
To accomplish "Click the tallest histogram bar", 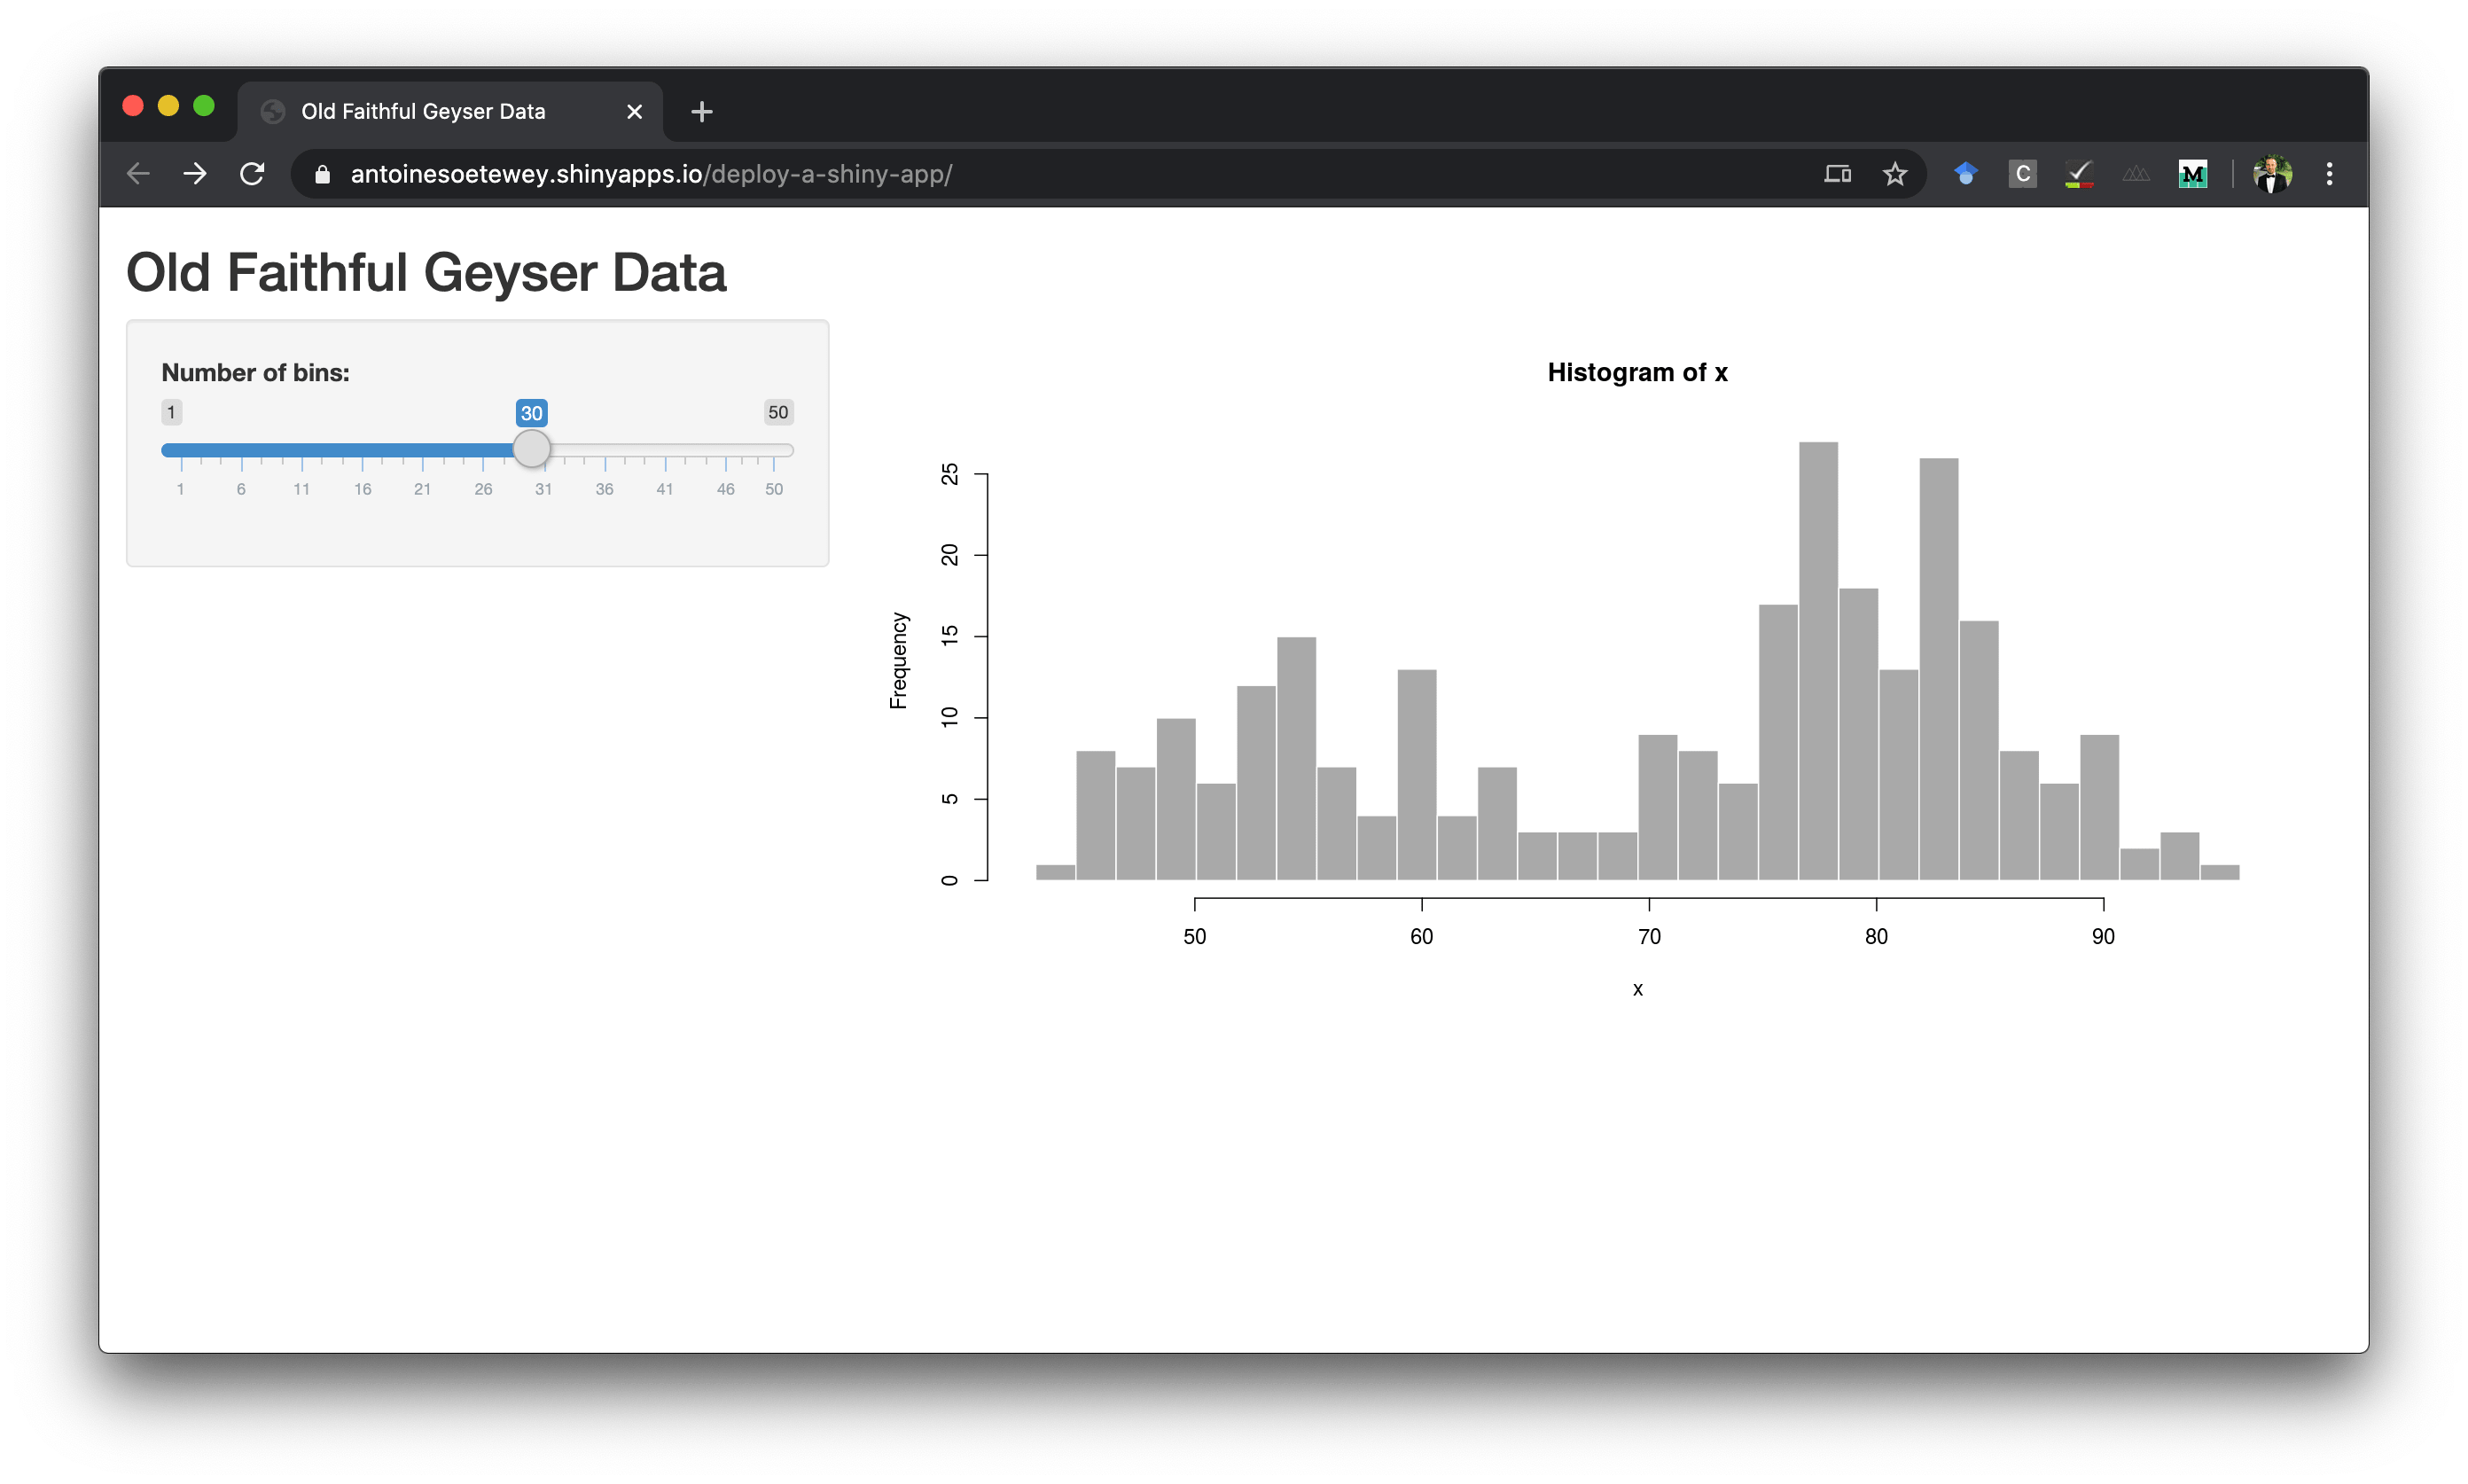I will pyautogui.click(x=1817, y=660).
